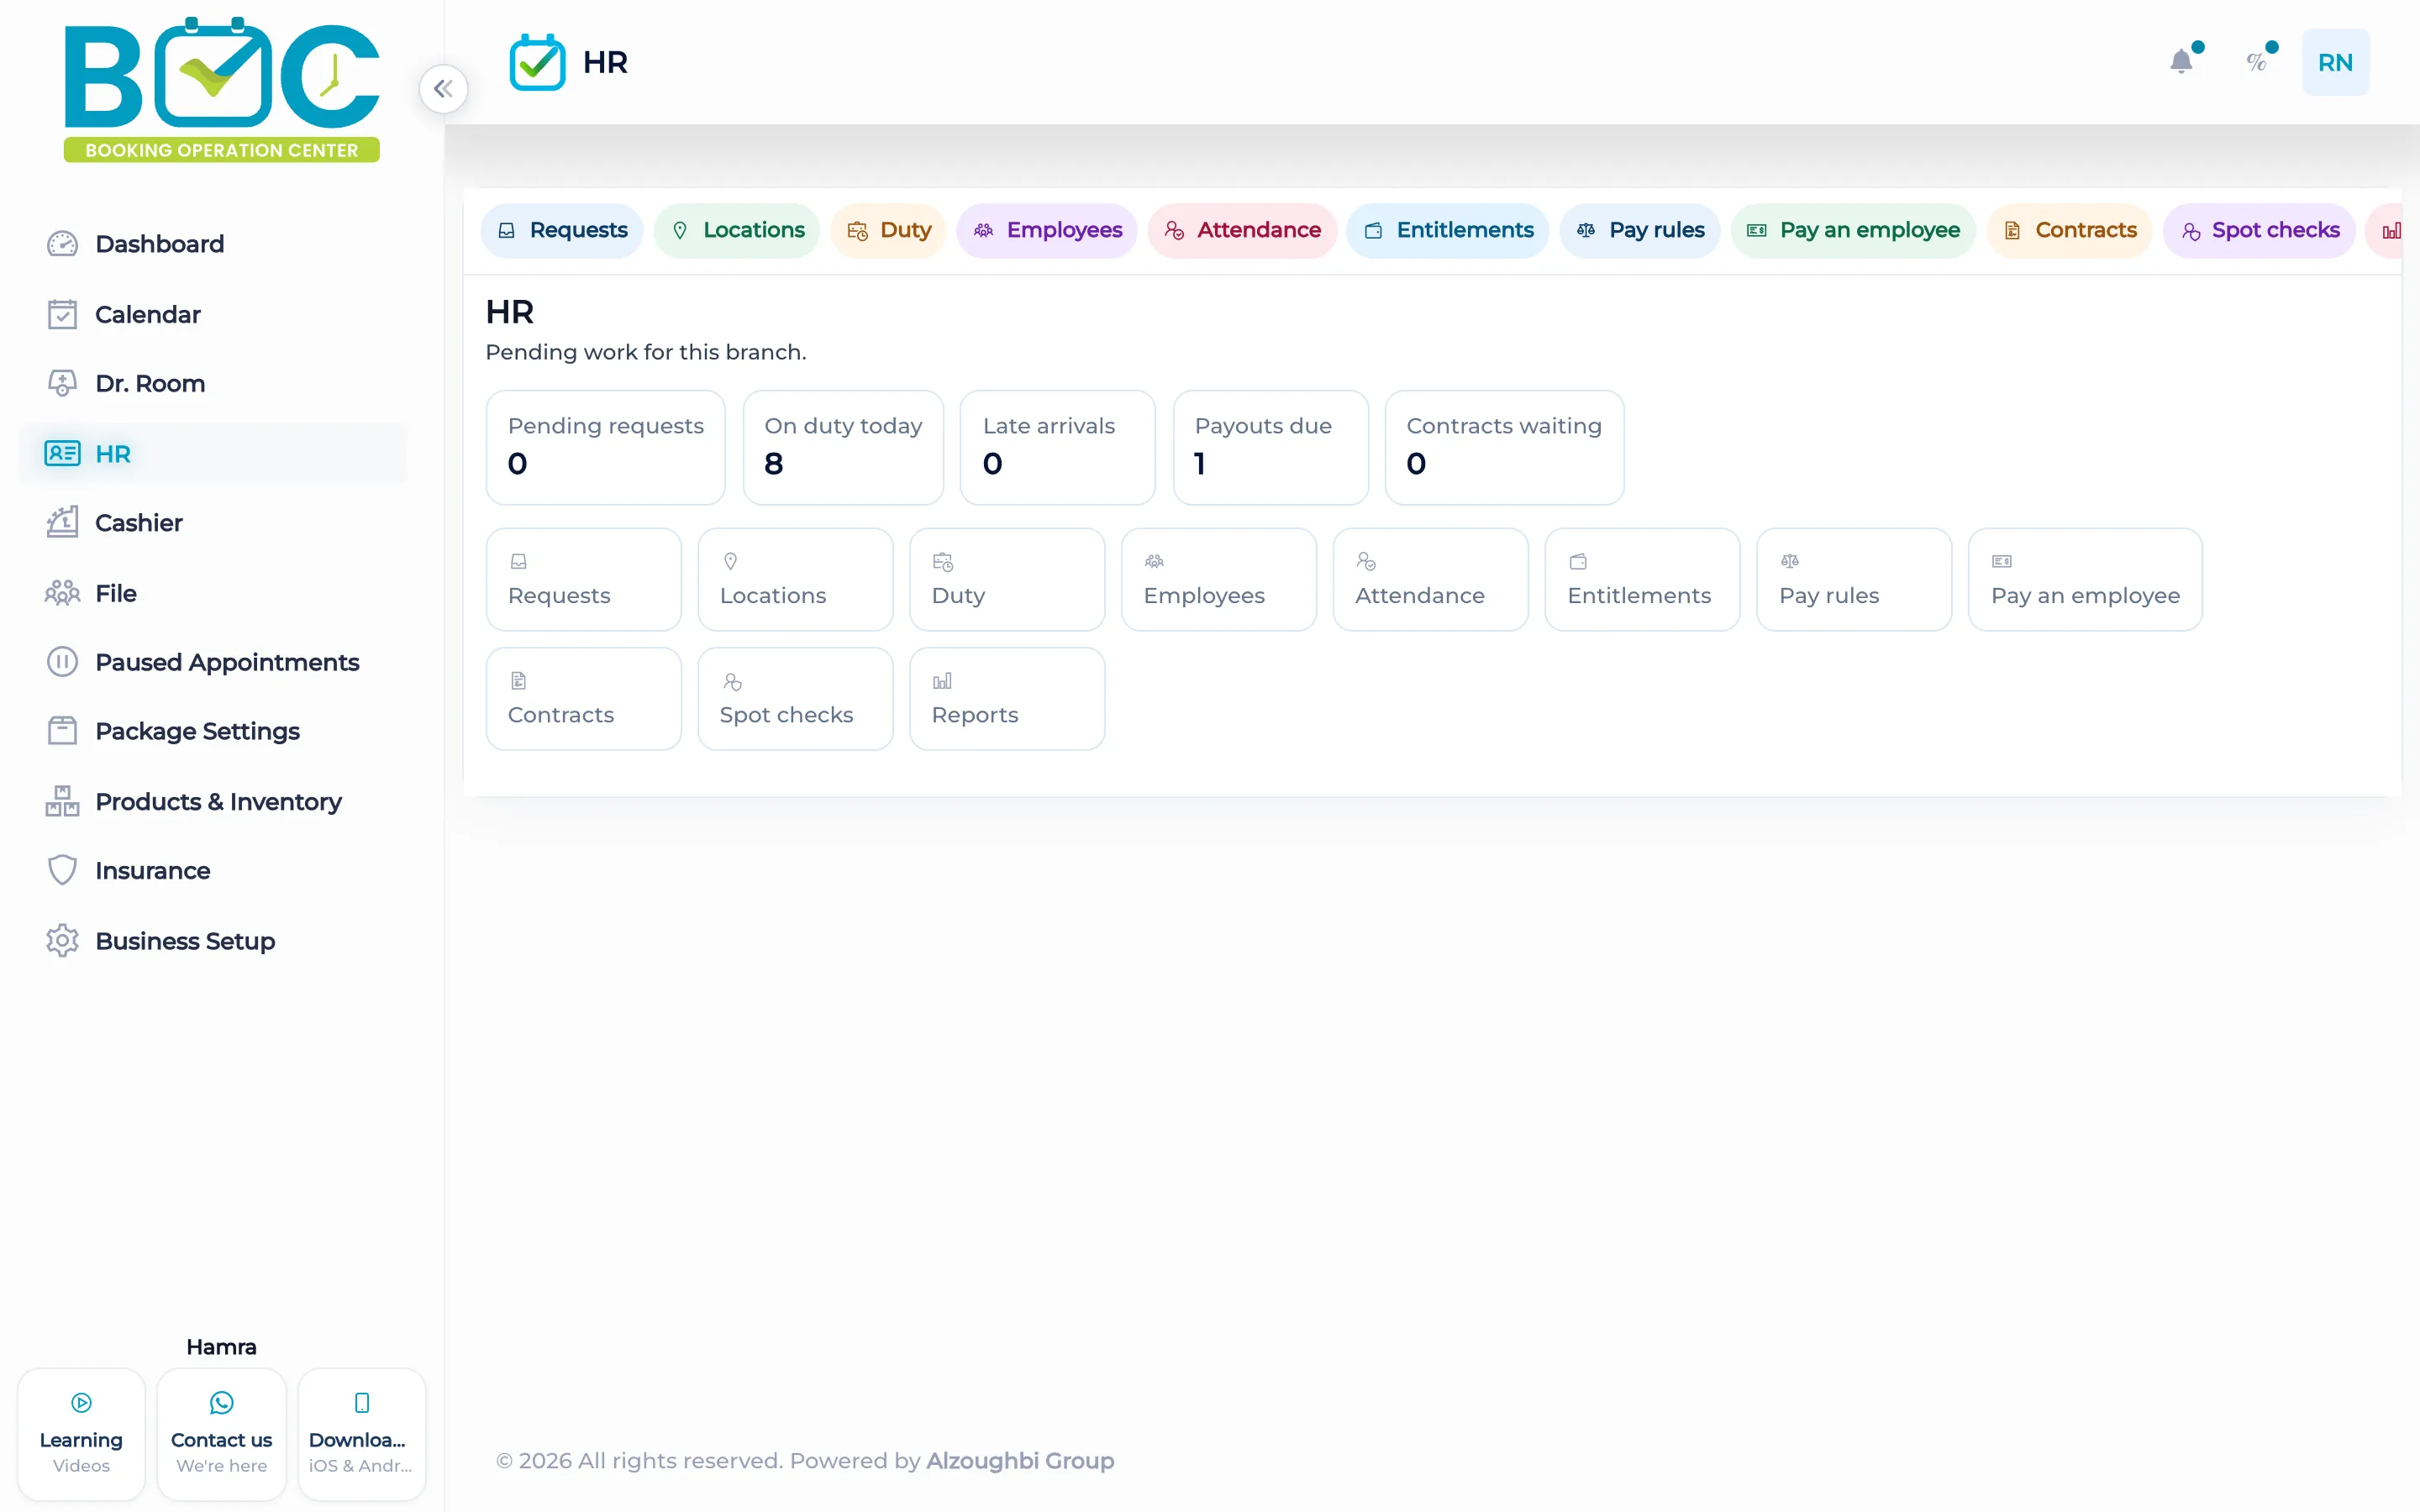2420x1512 pixels.
Task: Click the Pending requests stat card
Action: [x=605, y=448]
